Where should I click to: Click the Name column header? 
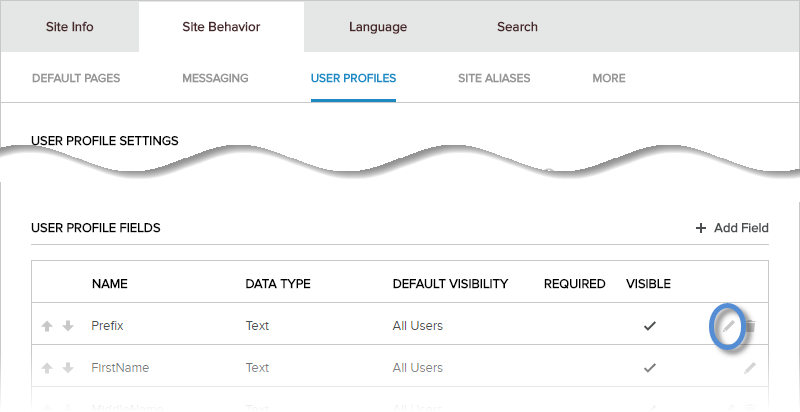[110, 284]
